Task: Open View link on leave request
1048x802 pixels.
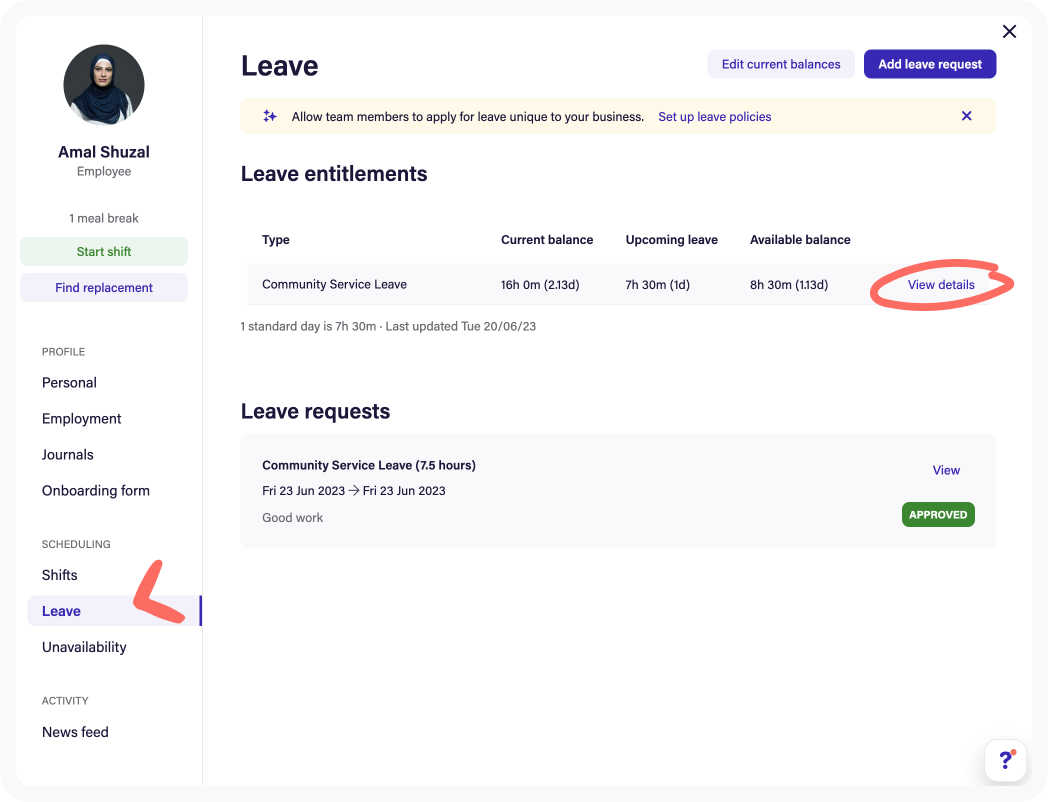Action: (x=946, y=470)
